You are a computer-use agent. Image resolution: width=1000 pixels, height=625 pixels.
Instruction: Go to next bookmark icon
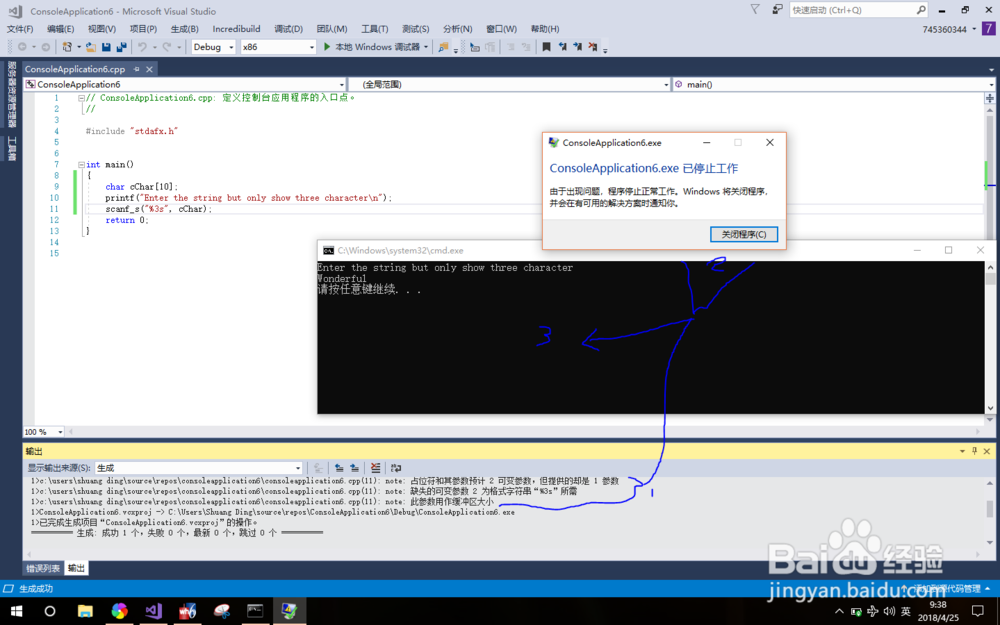[577, 47]
